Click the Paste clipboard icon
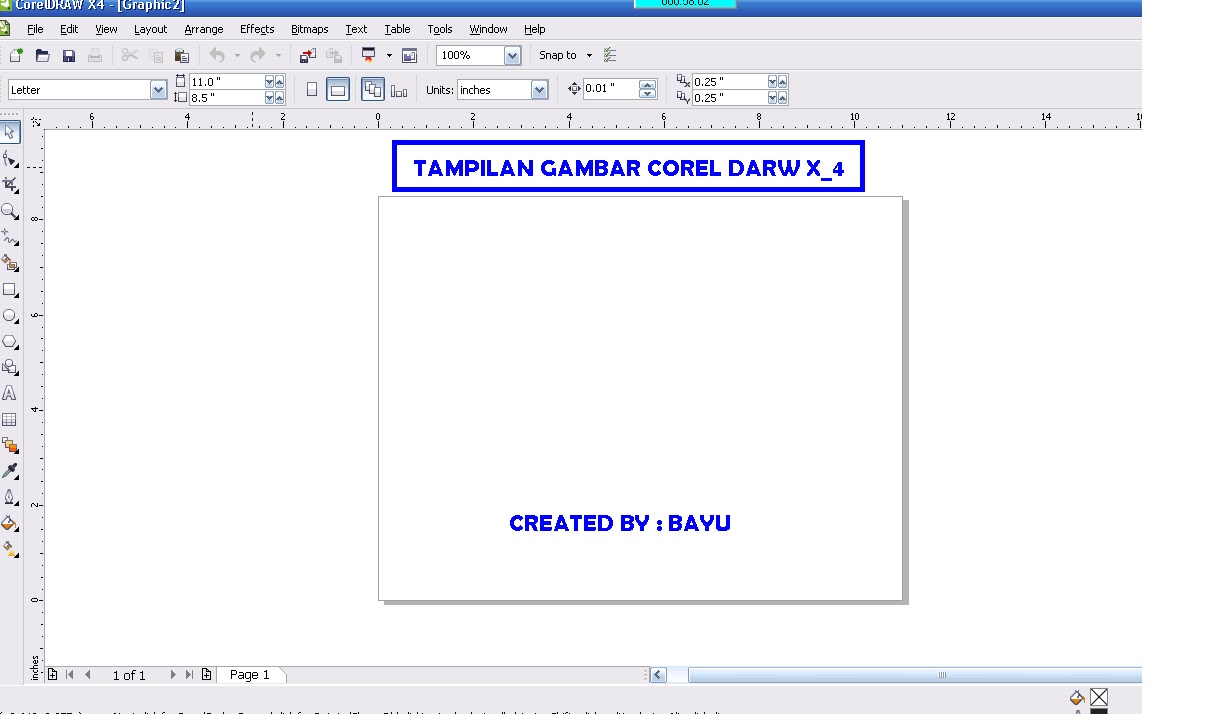 click(x=181, y=55)
